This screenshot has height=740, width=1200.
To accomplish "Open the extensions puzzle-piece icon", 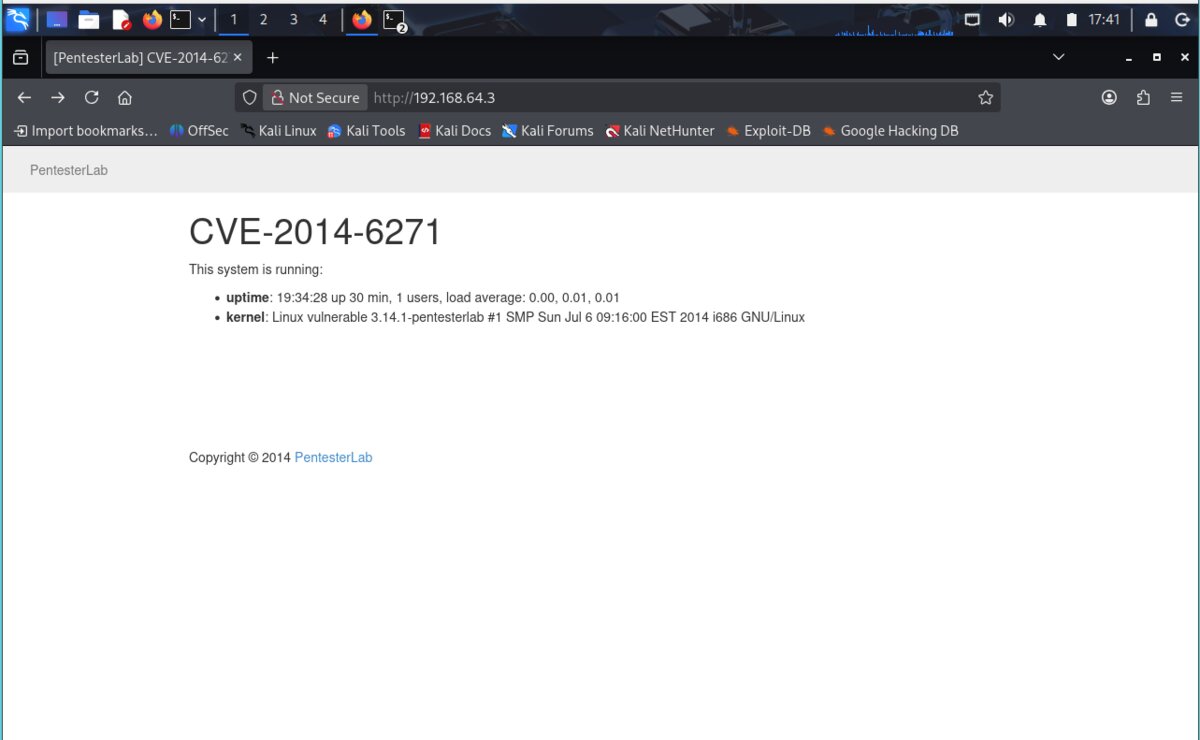I will 1143,97.
